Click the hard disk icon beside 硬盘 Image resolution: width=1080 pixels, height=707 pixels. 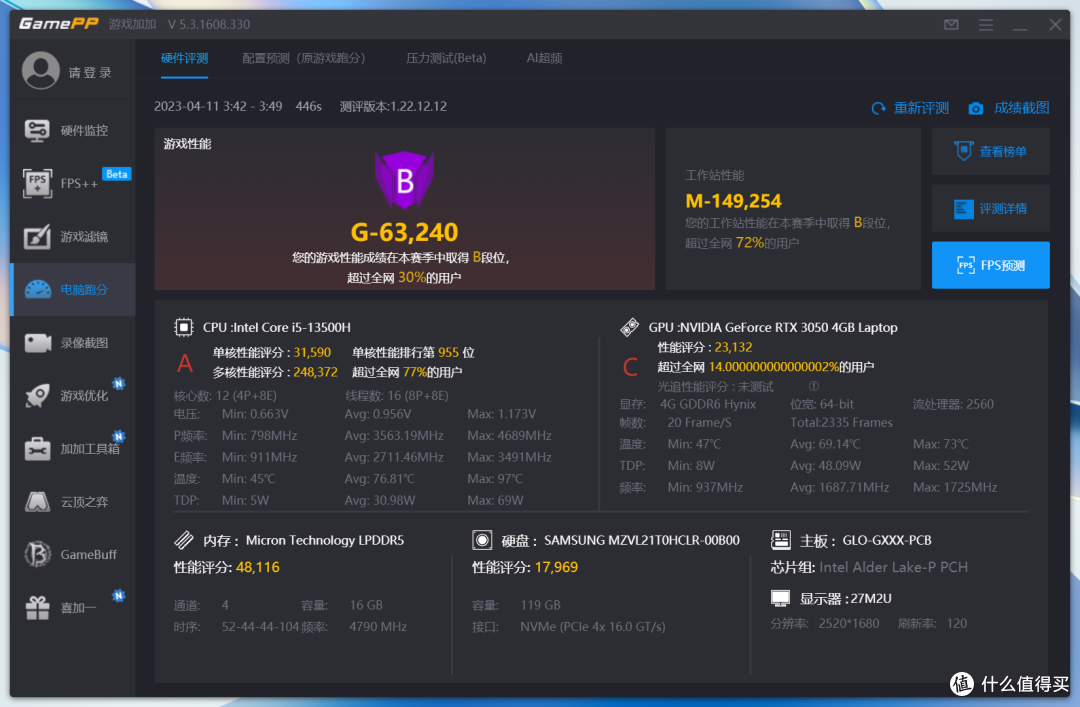click(x=482, y=540)
